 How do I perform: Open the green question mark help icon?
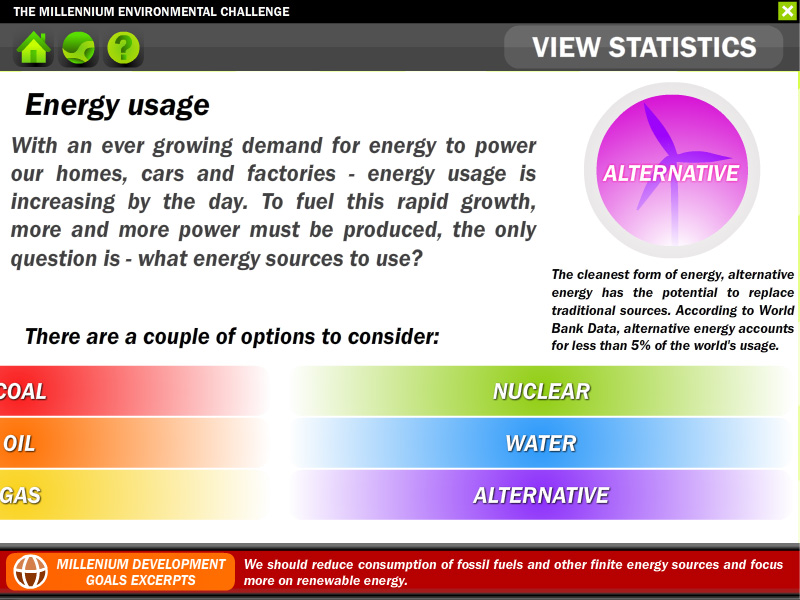tap(123, 48)
